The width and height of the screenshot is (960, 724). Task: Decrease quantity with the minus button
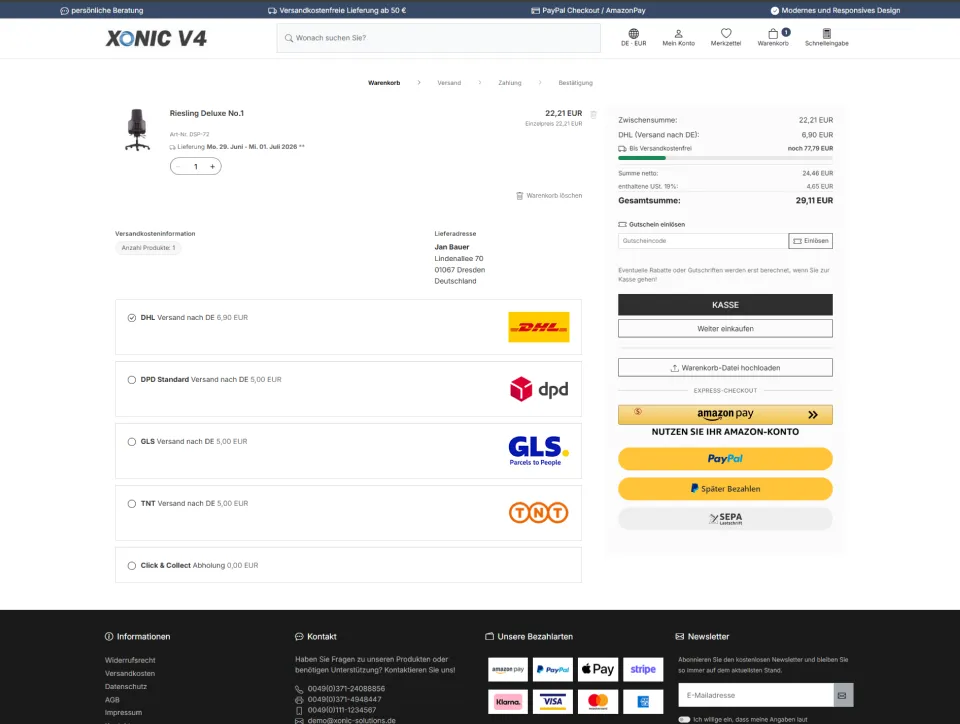click(x=178, y=166)
